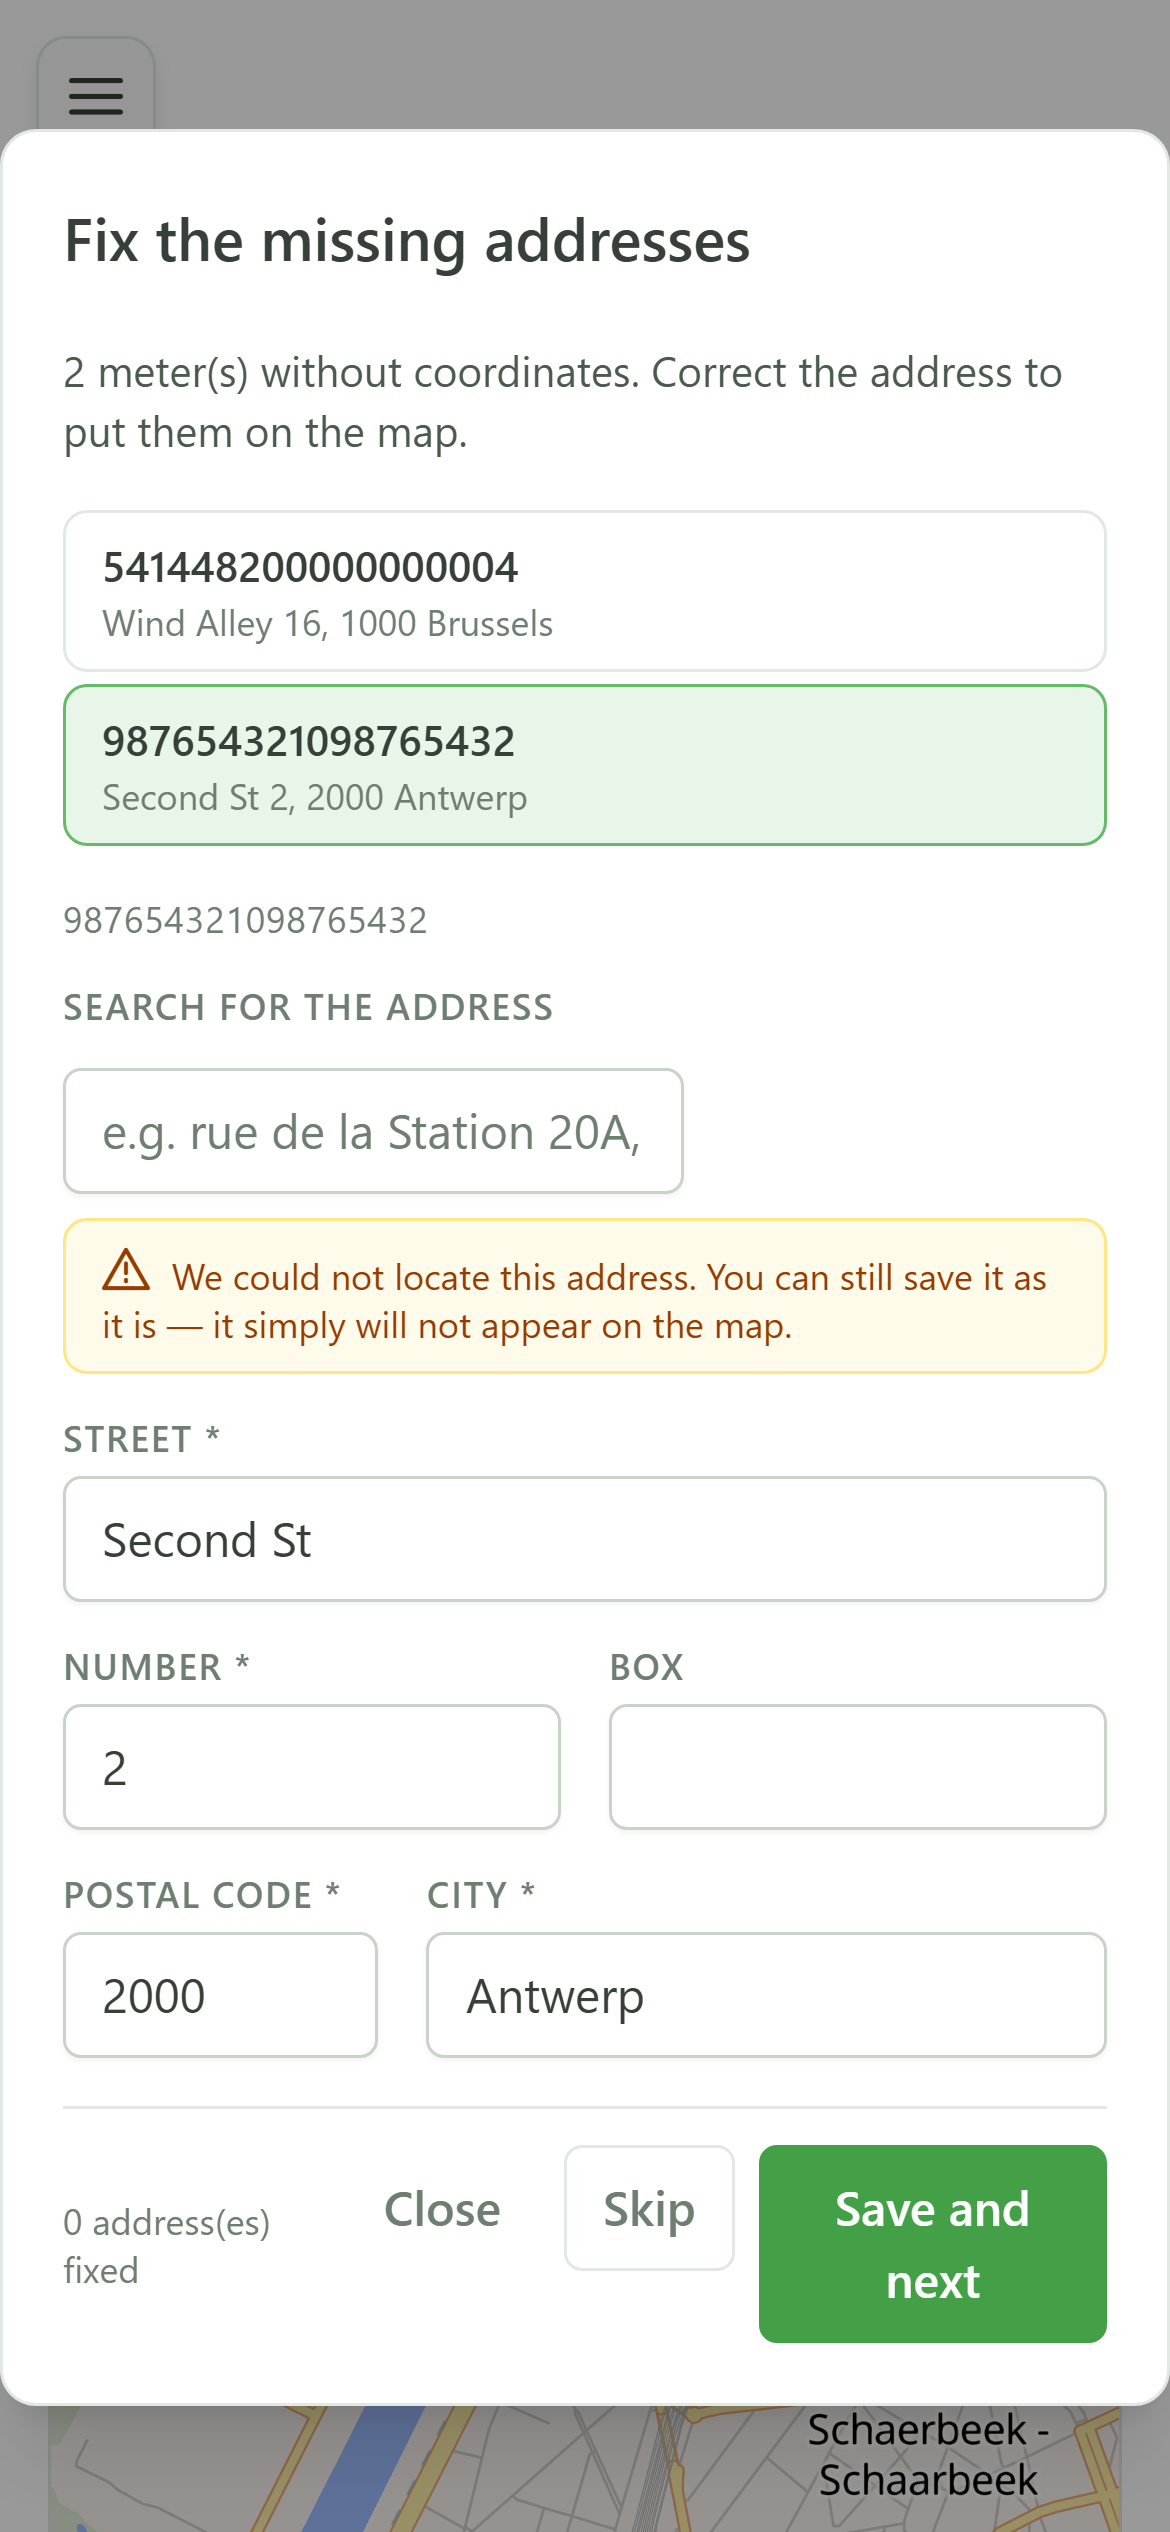1170x2532 pixels.
Task: Click the Search for the address label
Action: [x=308, y=1007]
